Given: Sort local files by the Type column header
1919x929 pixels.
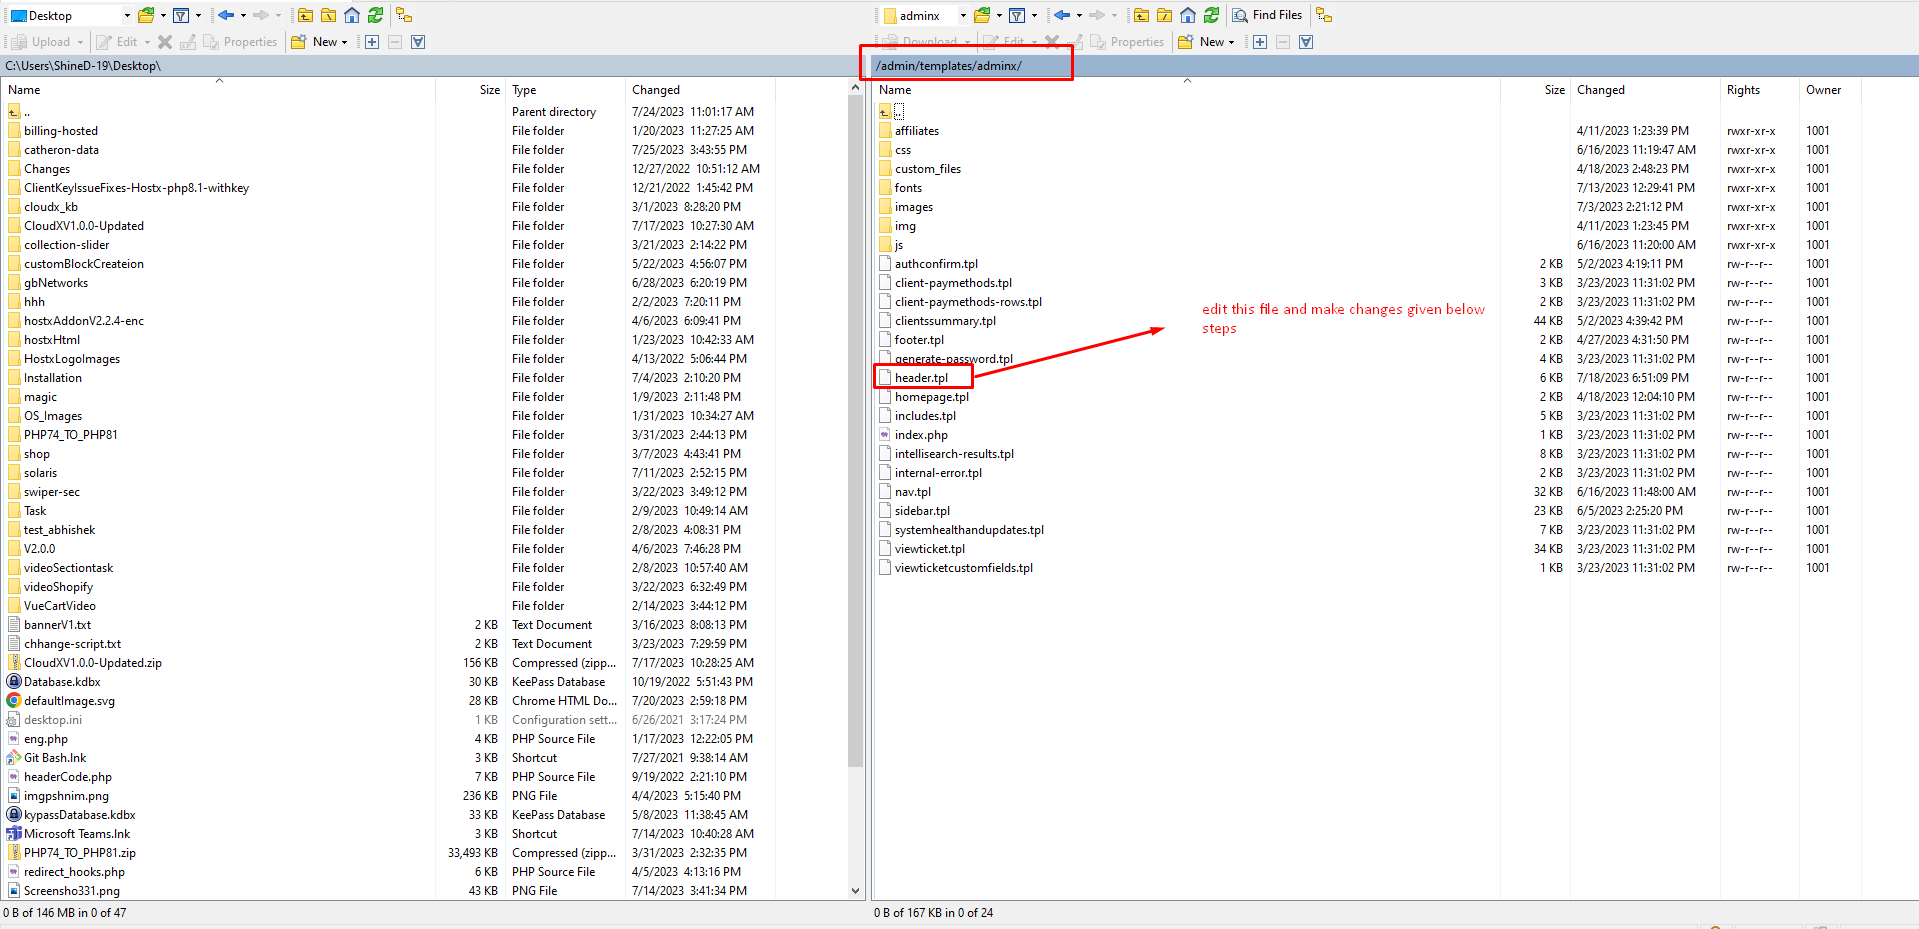Looking at the screenshot, I should [x=524, y=90].
